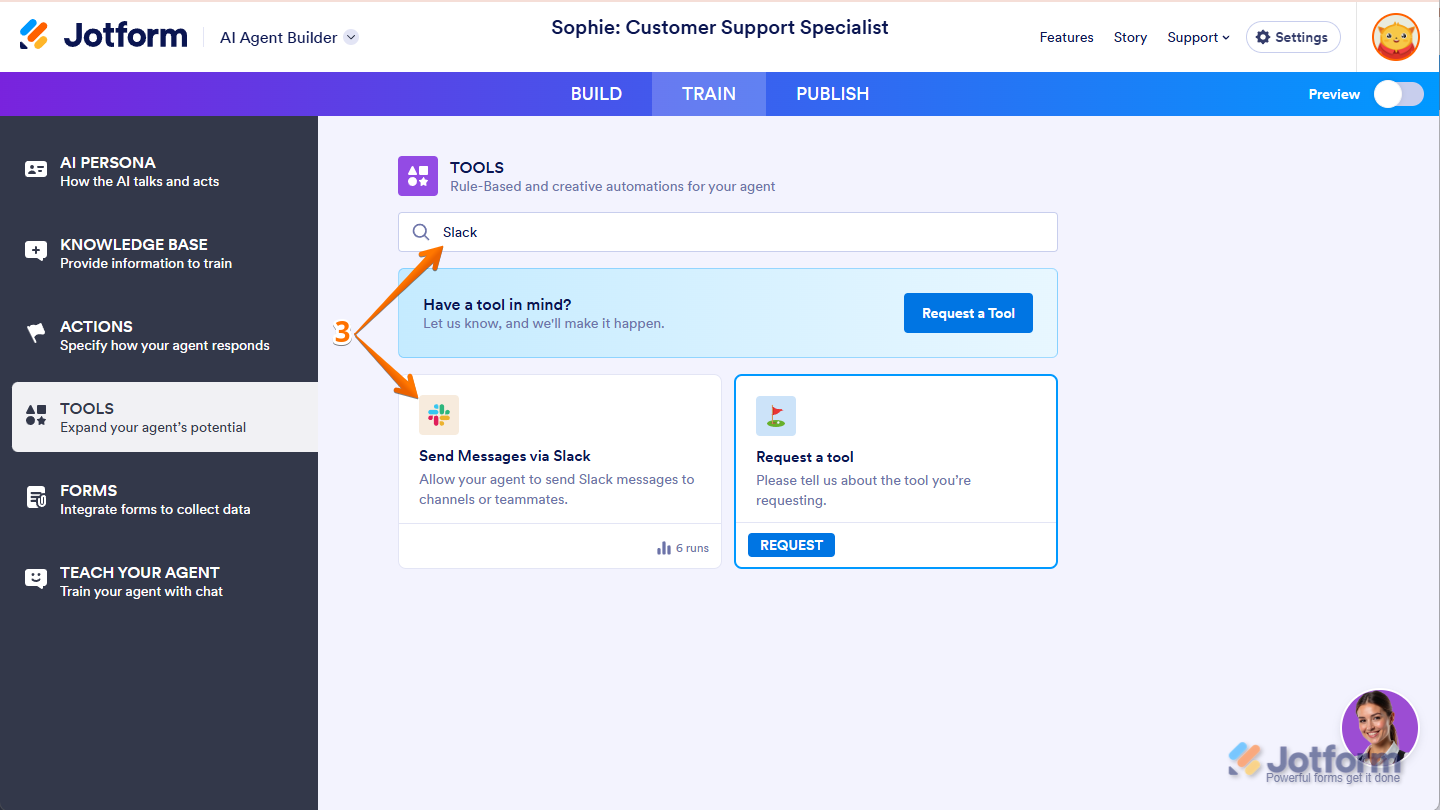Click the Jotform logo icon
The width and height of the screenshot is (1440, 810).
click(x=34, y=35)
